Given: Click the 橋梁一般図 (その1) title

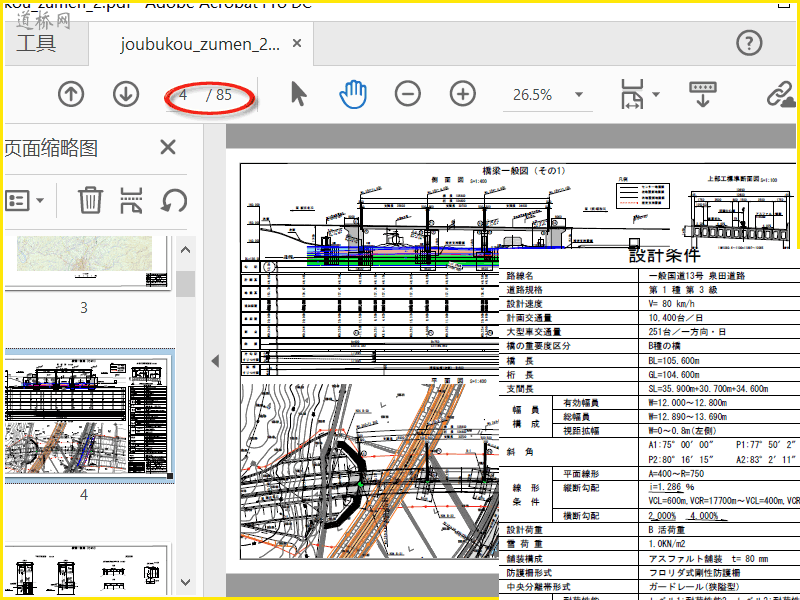Looking at the screenshot, I should [524, 170].
